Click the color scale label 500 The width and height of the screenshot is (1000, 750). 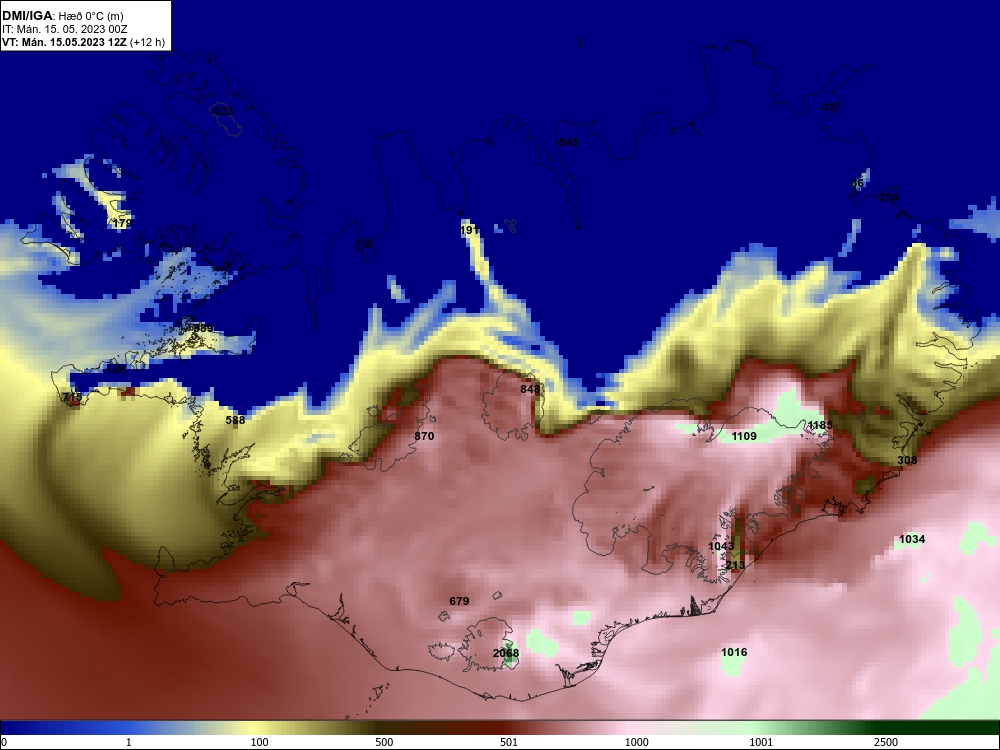pos(384,742)
